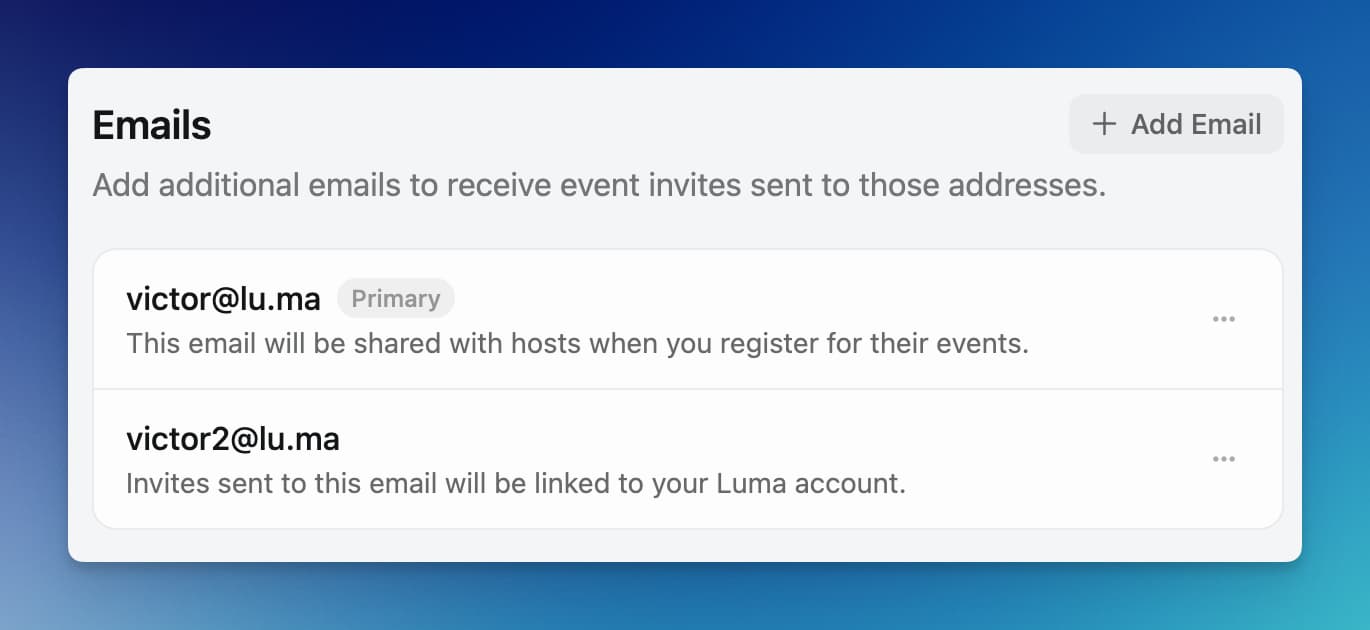This screenshot has height=630, width=1370.
Task: Select the victor@lu.ma email address text
Action: click(x=223, y=299)
